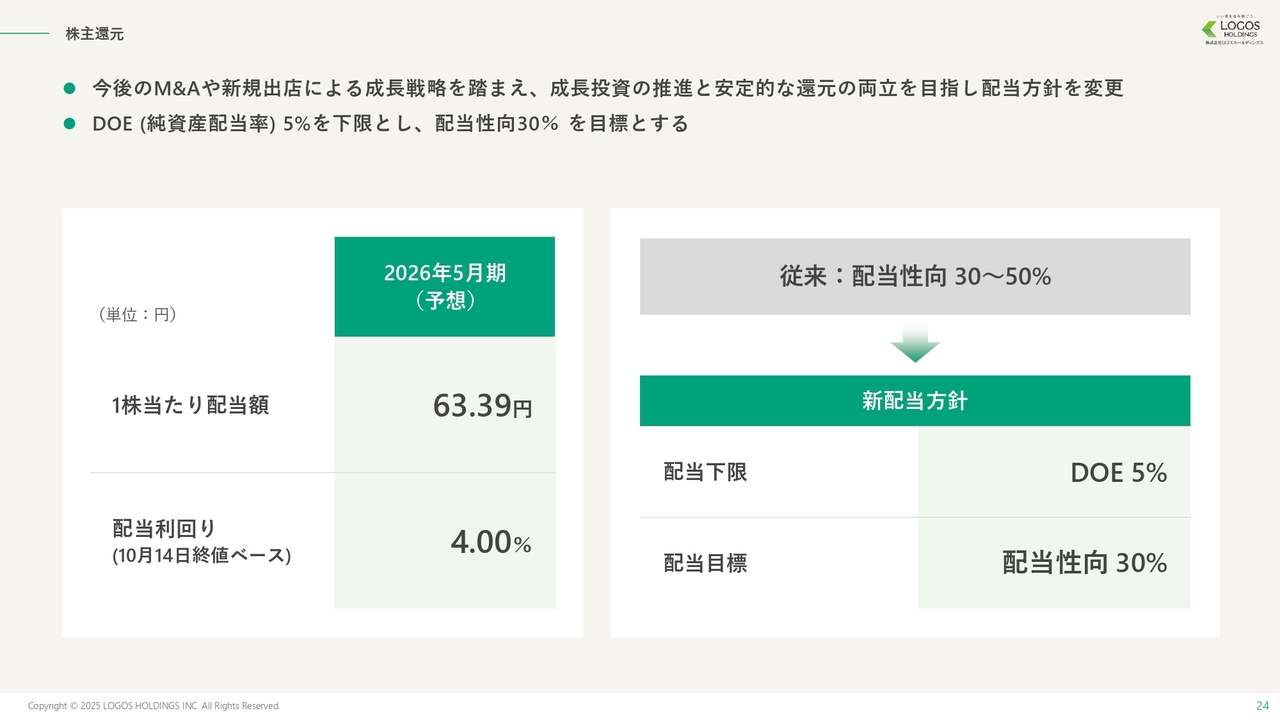Click the copyright notice in the footer
1280x720 pixels.
(154, 706)
